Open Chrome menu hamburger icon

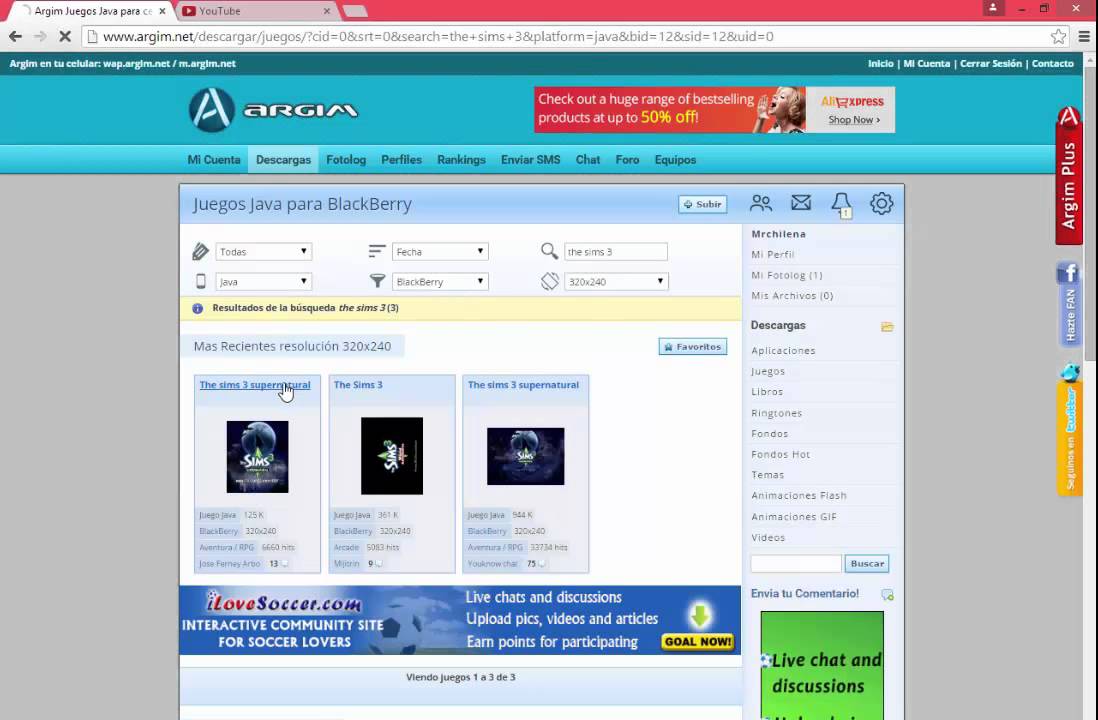(x=1084, y=36)
